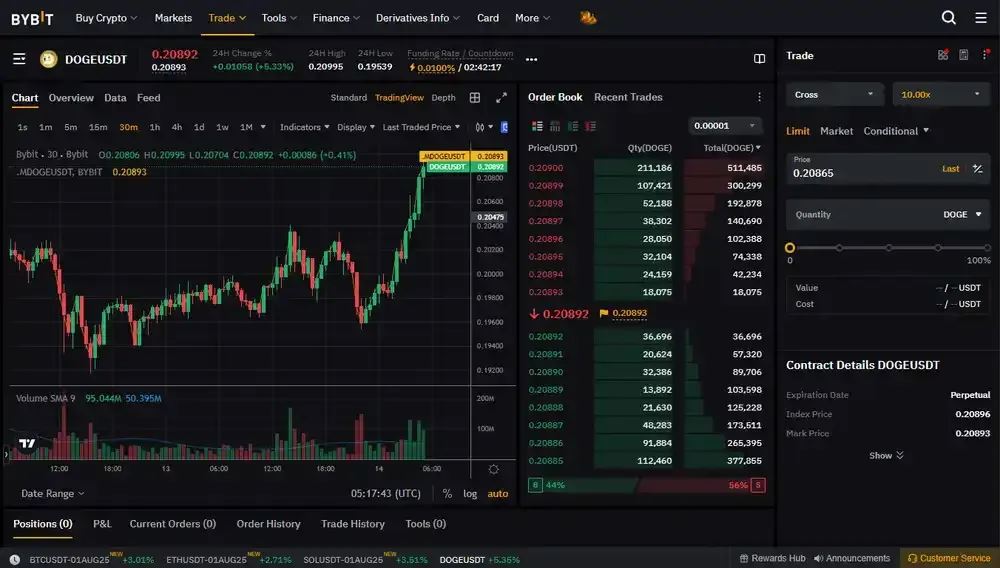Click the quantity percentage slider handle
This screenshot has height=568, width=1000.
[790, 247]
